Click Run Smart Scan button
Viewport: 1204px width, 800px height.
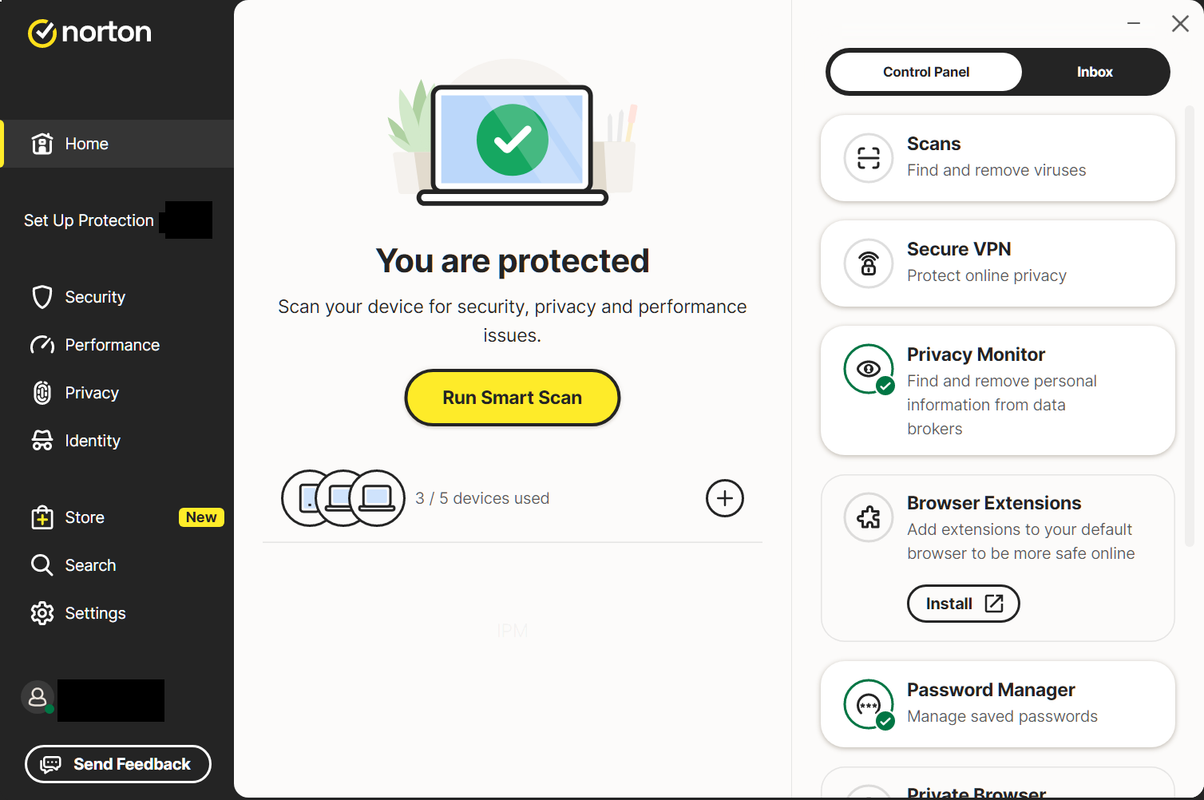click(x=512, y=397)
